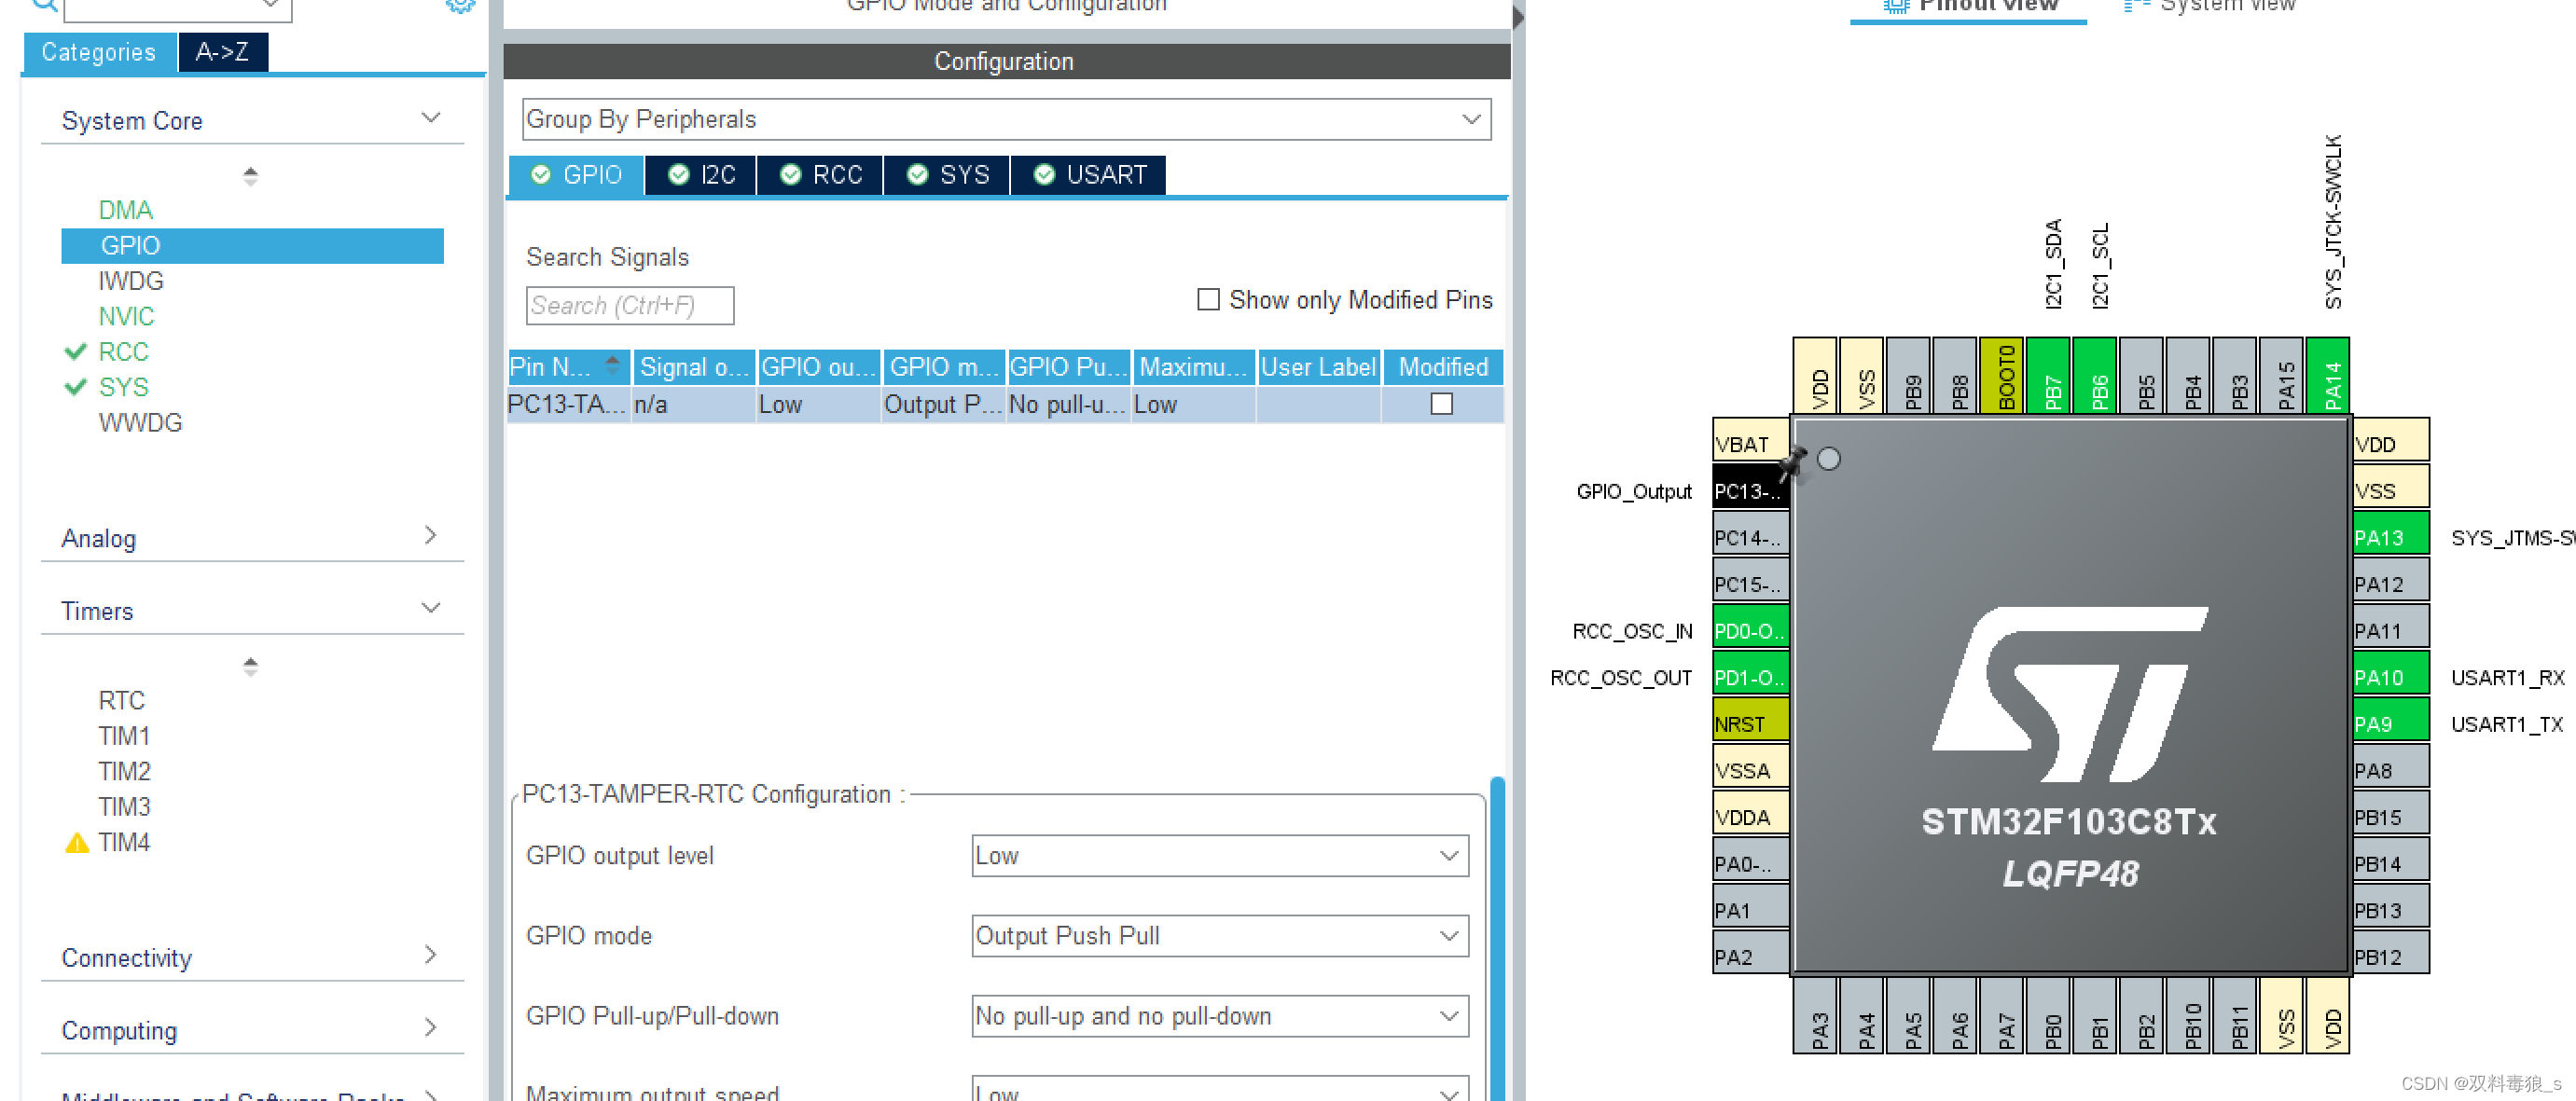
Task: Click the sort arrows under Timers
Action: click(251, 667)
